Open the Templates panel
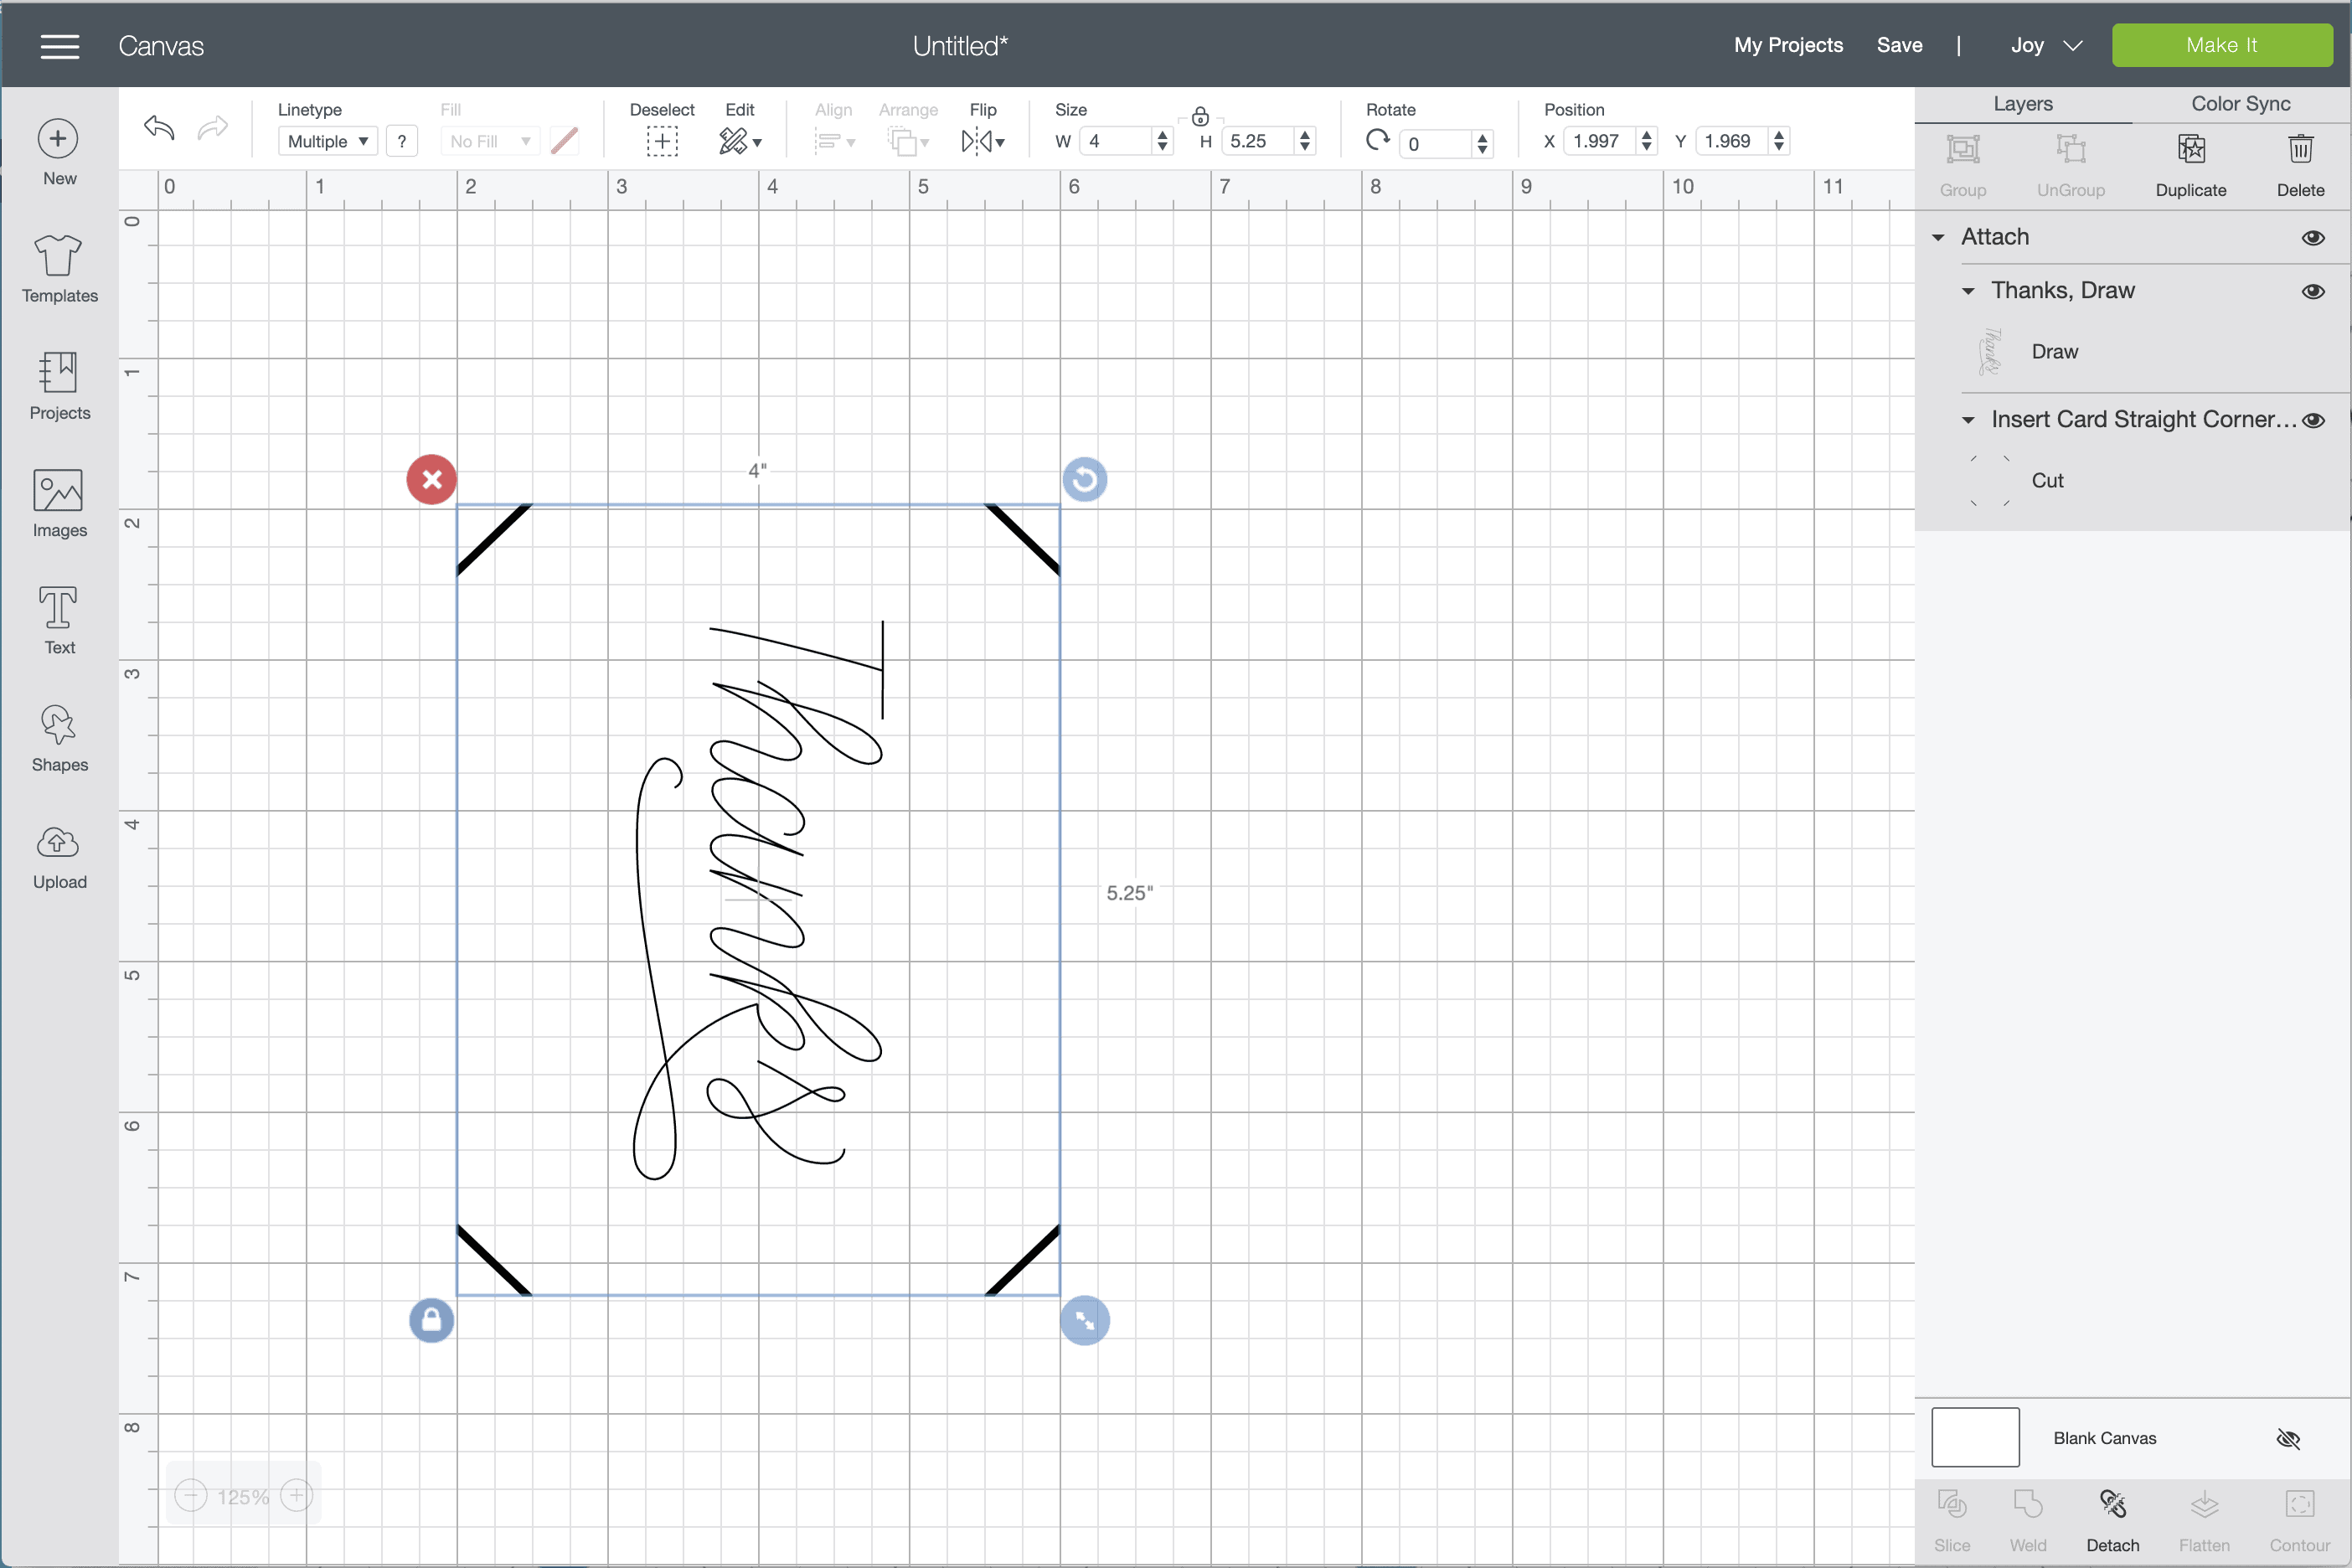Image resolution: width=2352 pixels, height=1568 pixels. [59, 268]
